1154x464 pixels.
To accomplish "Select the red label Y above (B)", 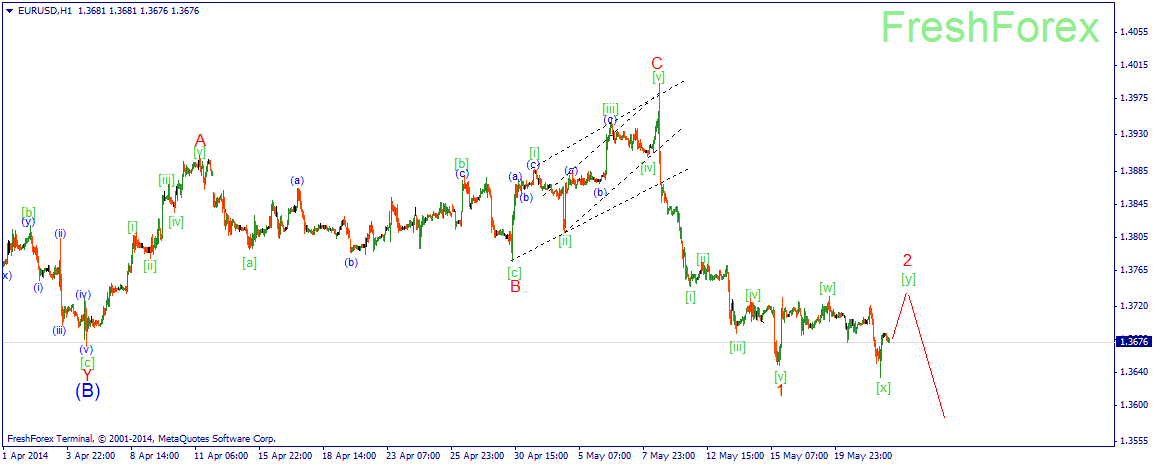I will click(87, 375).
